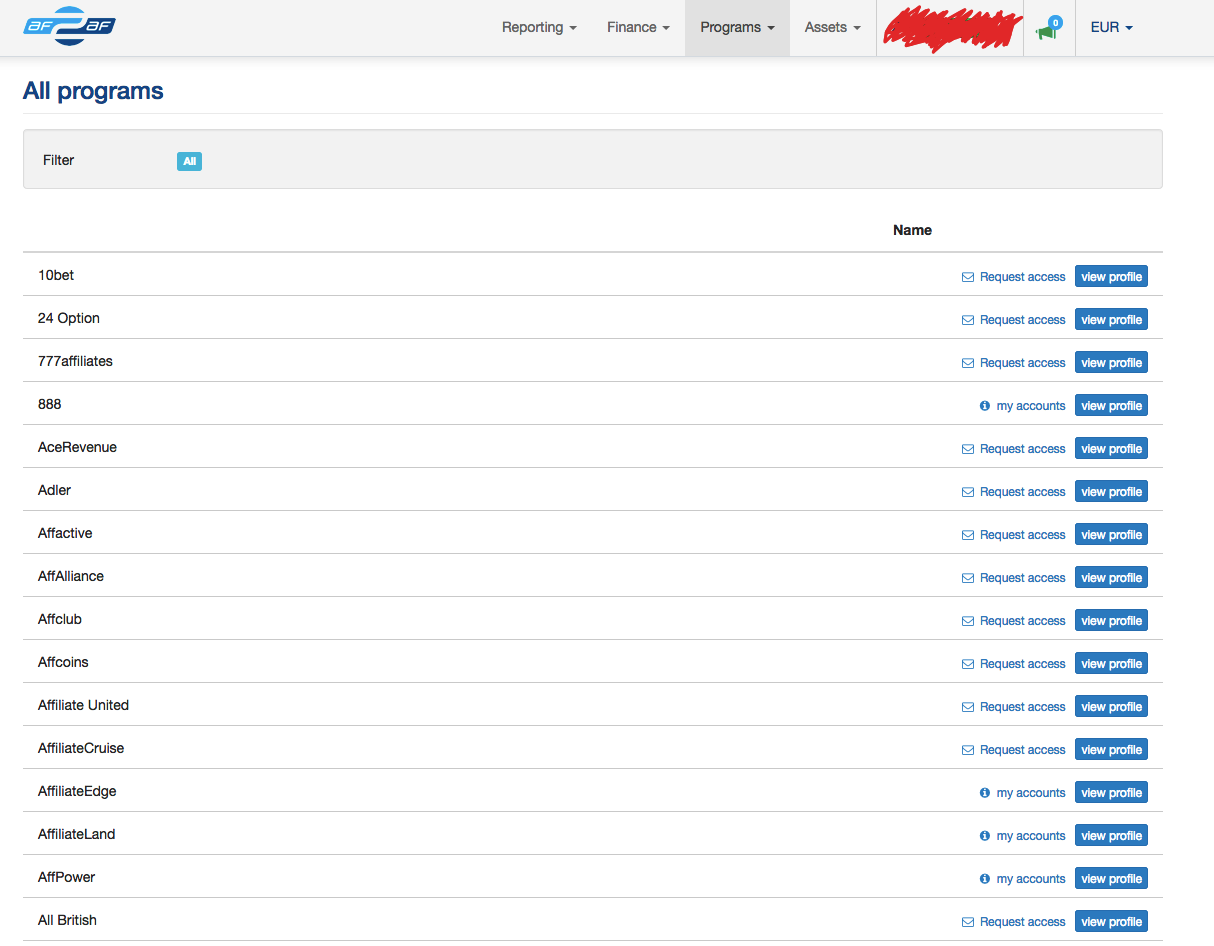
Task: View profile of AffiliateCruise
Action: point(1111,750)
